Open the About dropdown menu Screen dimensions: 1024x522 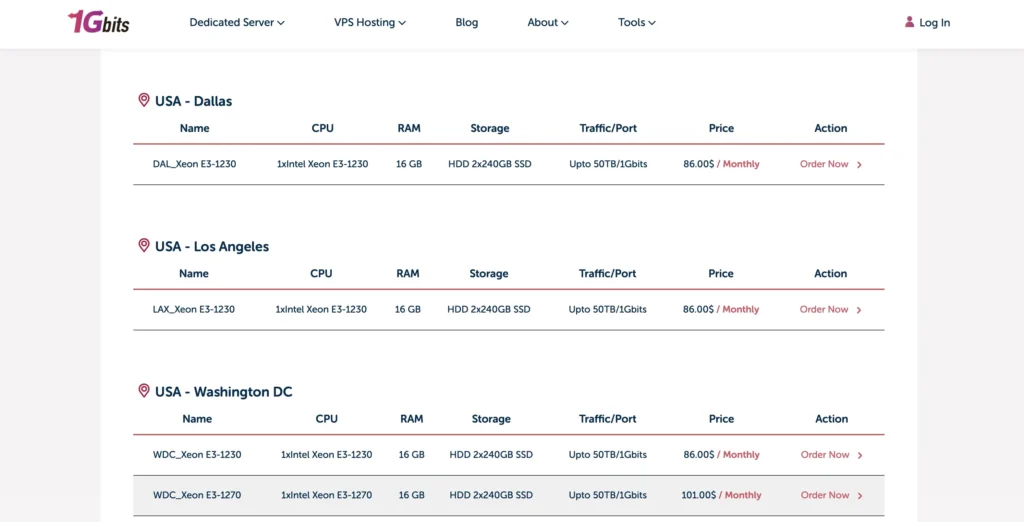(x=548, y=23)
